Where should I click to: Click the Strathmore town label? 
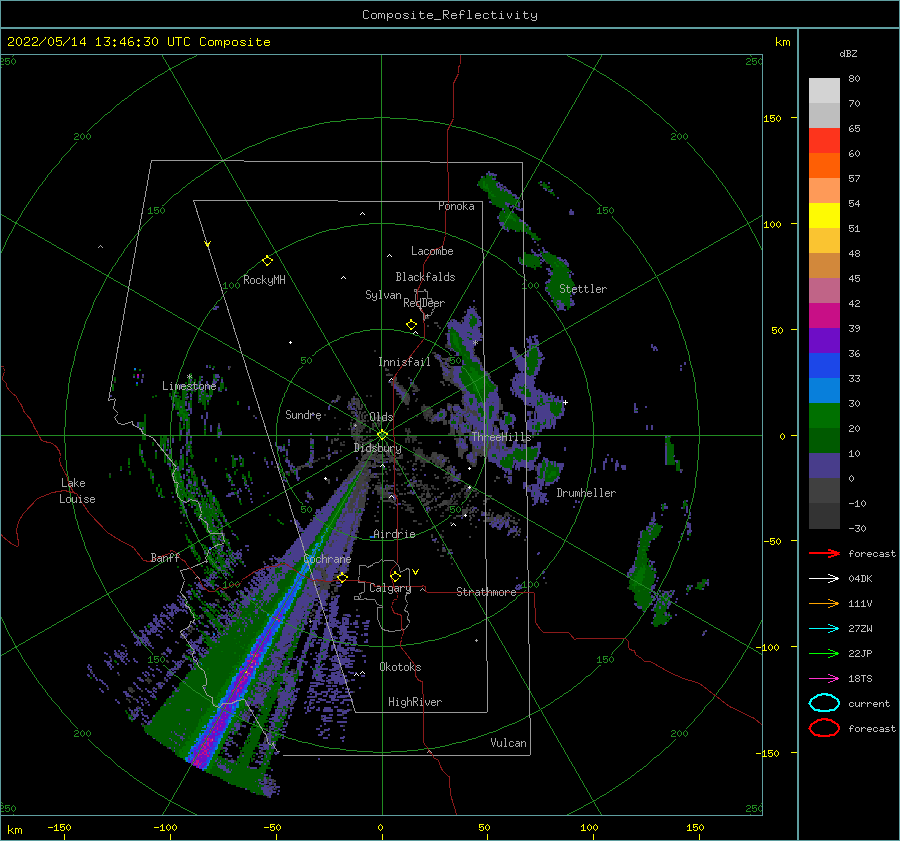[x=486, y=592]
